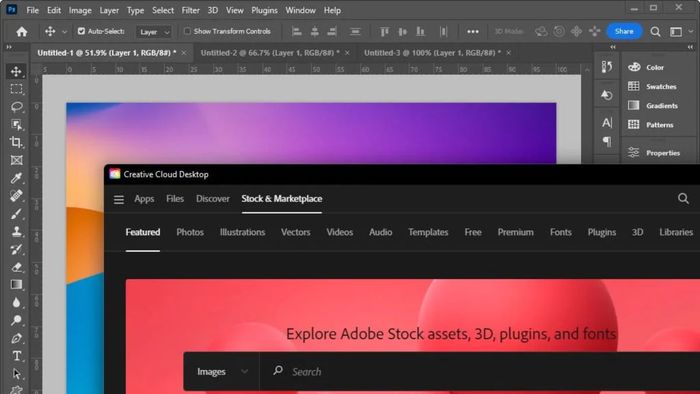Collapse the right panels double arrows
This screenshot has width=700, height=394.
[690, 47]
